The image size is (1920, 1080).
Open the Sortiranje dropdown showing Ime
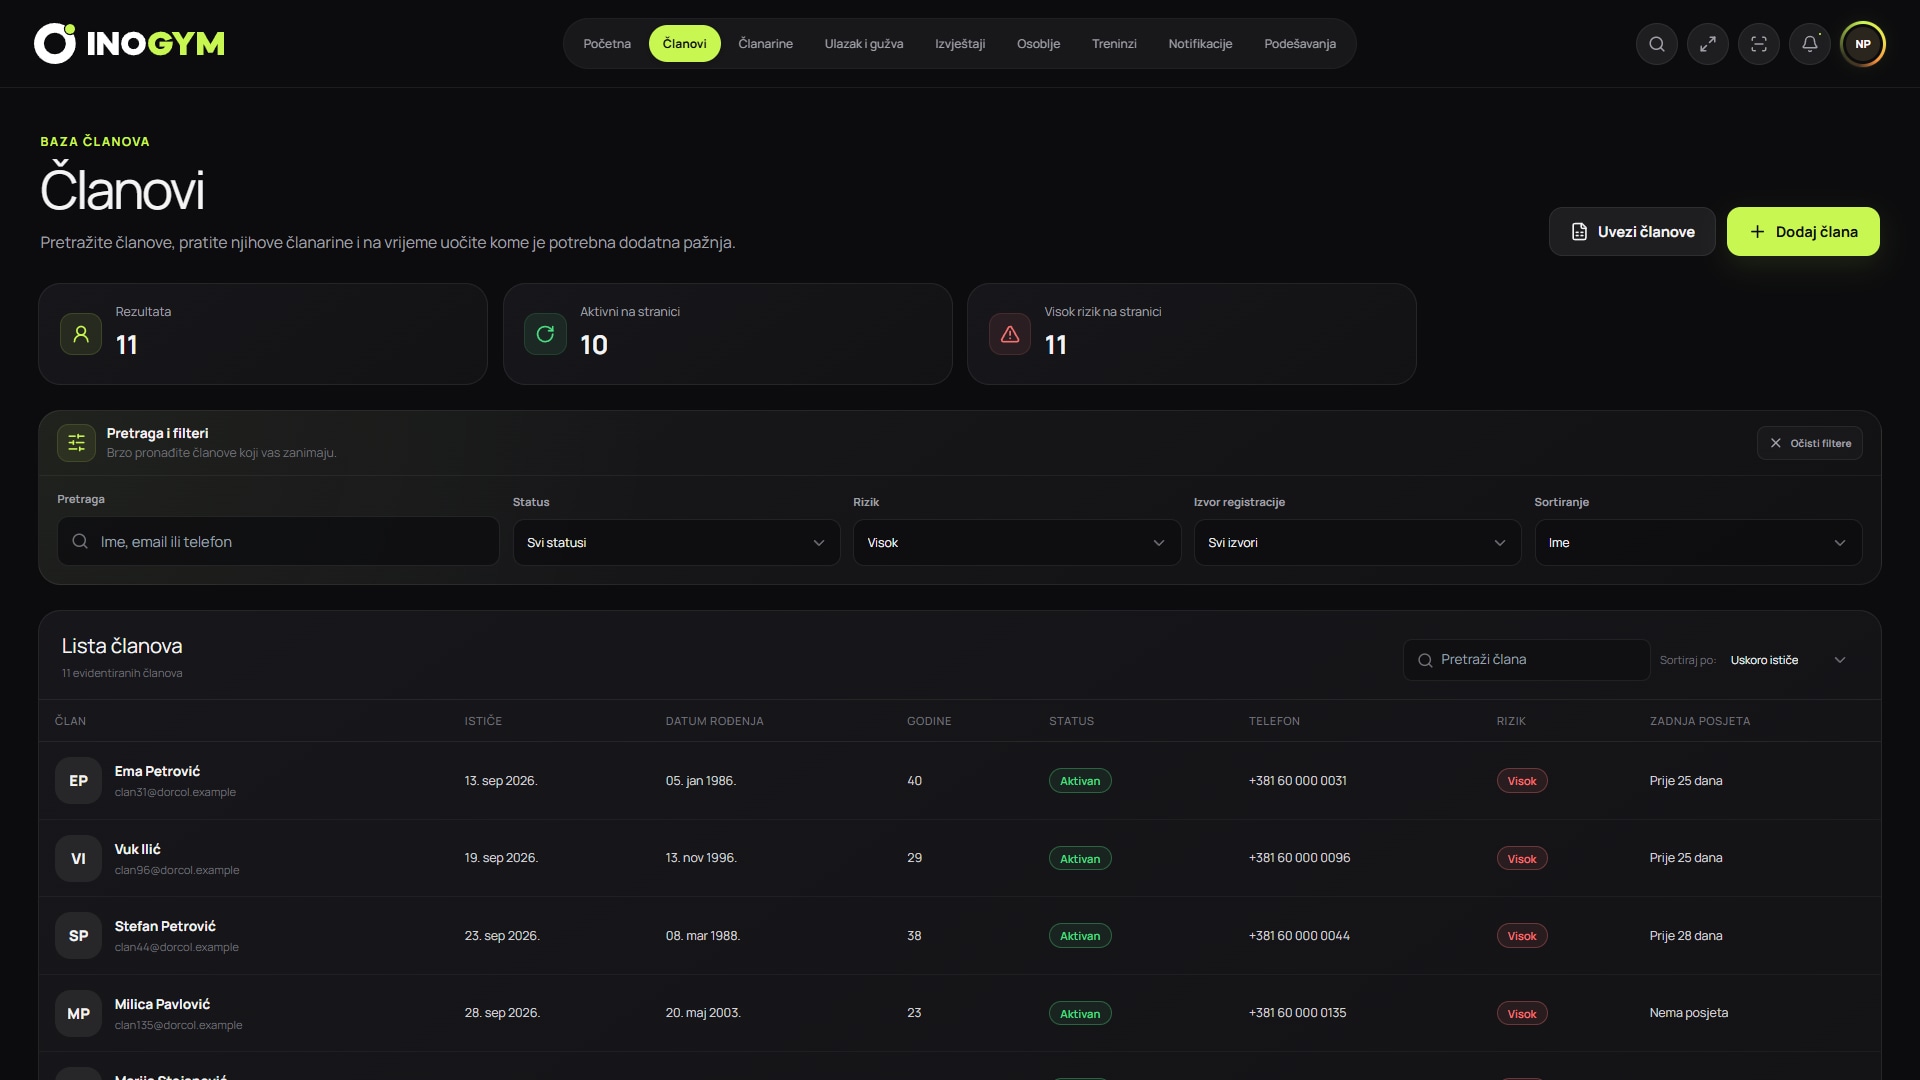(1698, 543)
